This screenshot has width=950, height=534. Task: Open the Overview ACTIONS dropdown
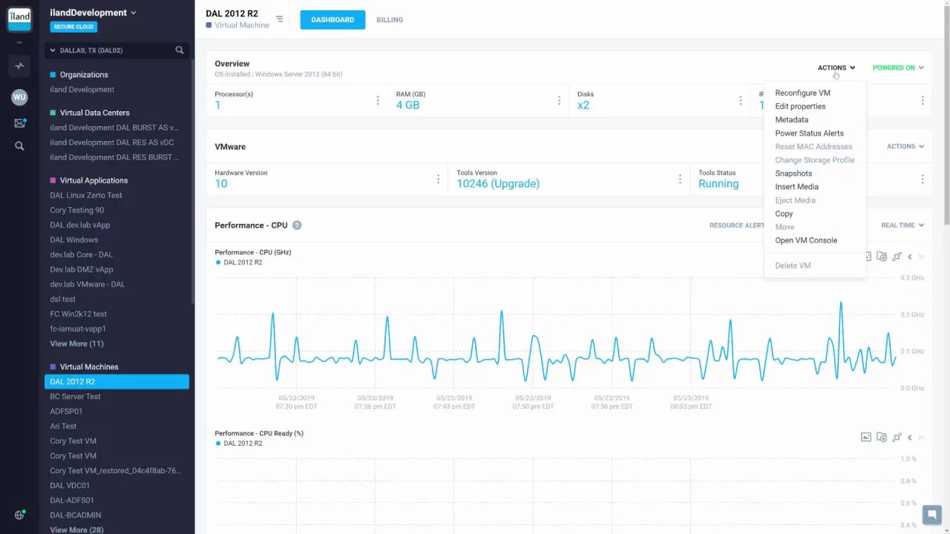point(836,67)
